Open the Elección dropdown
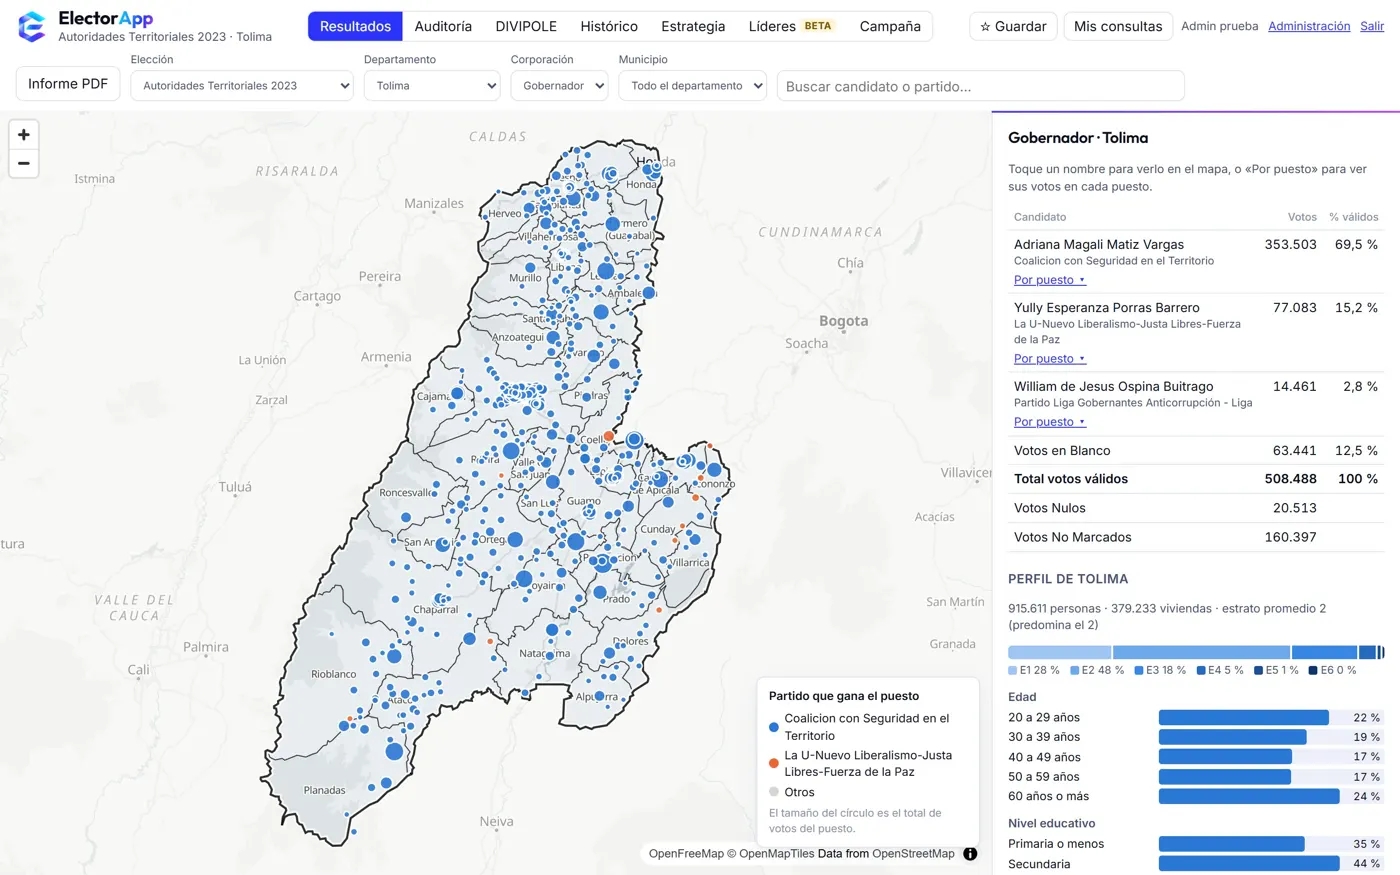 [242, 86]
